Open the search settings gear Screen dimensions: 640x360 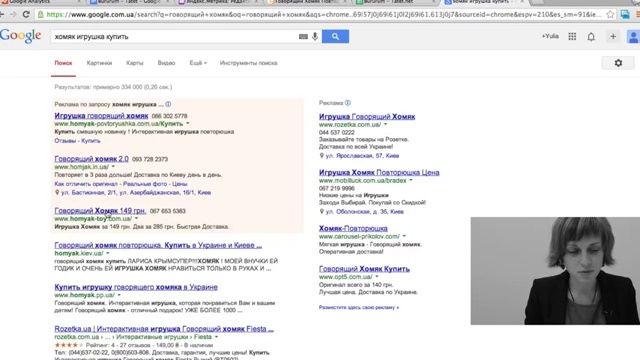(618, 63)
